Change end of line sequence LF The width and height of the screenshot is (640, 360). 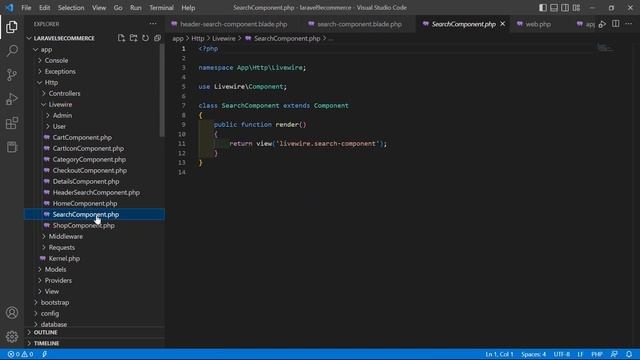(x=580, y=354)
